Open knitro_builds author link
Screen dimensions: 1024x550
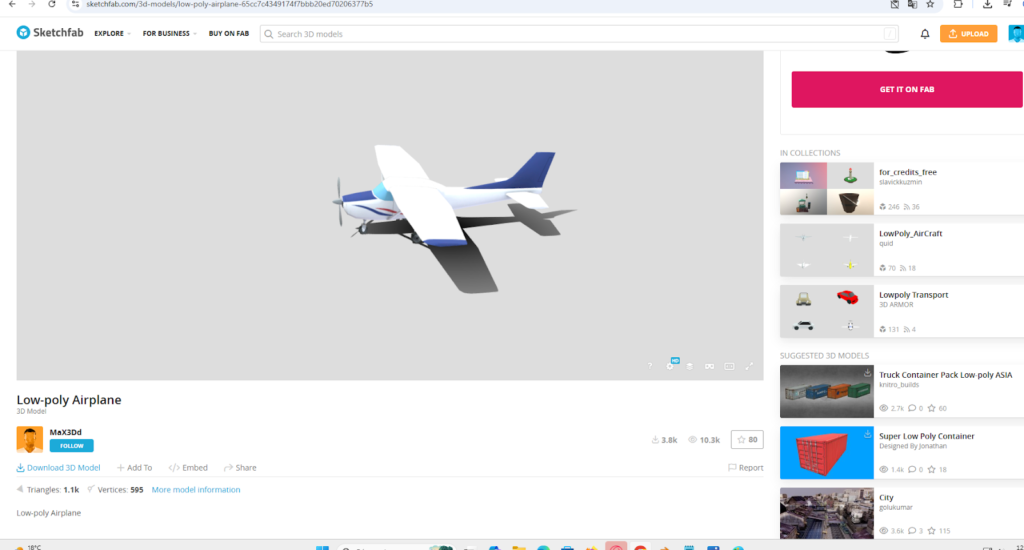[x=899, y=385]
